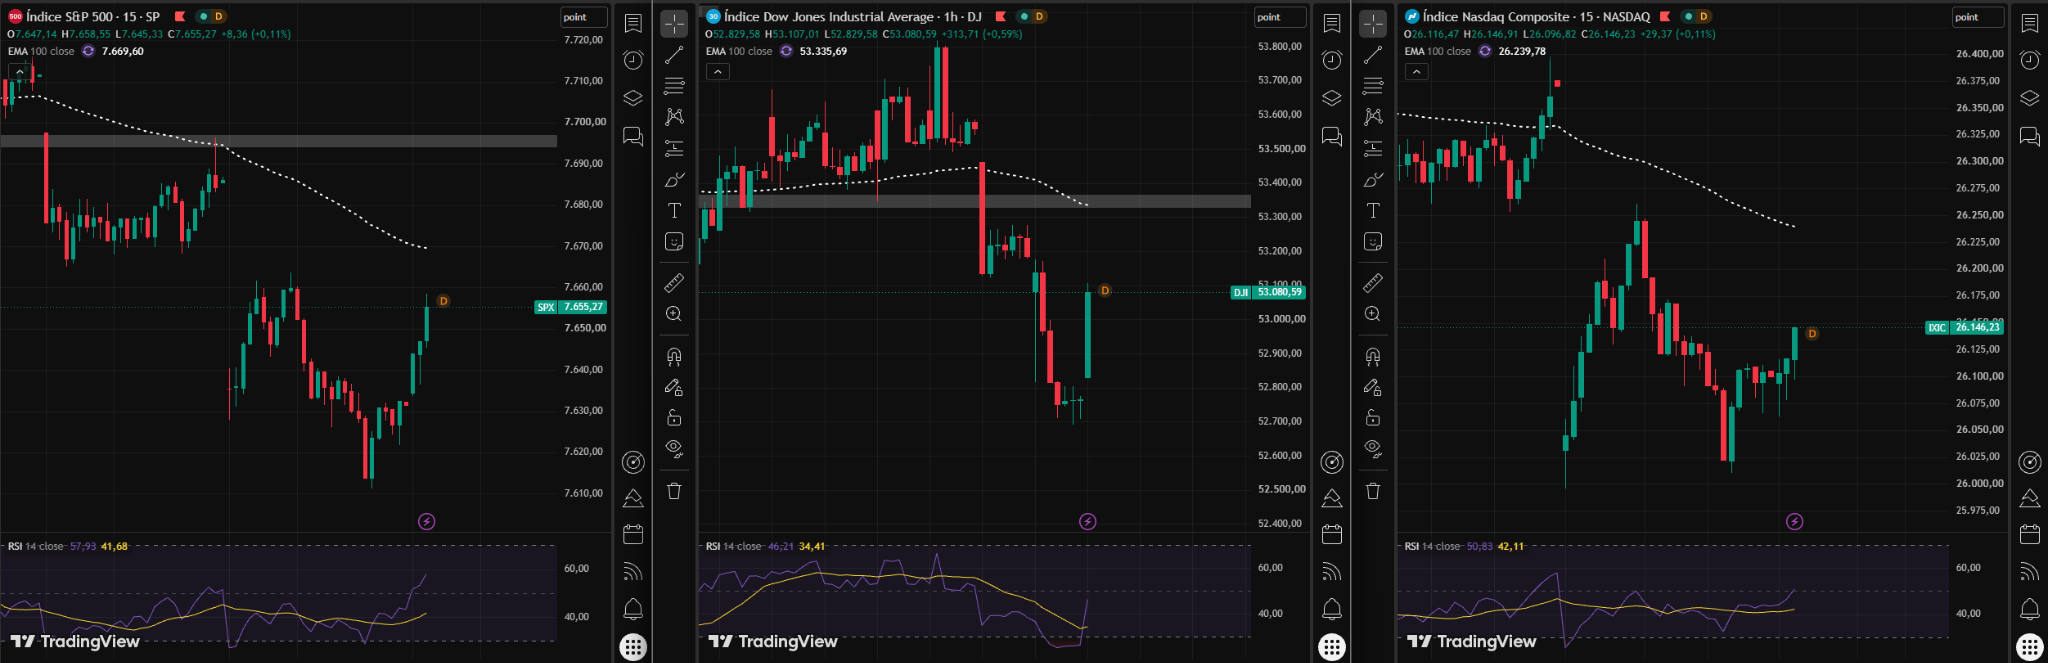Open the chat bubbles icon right of the S&P 500 chart
This screenshot has width=2048, height=663.
(x=633, y=136)
